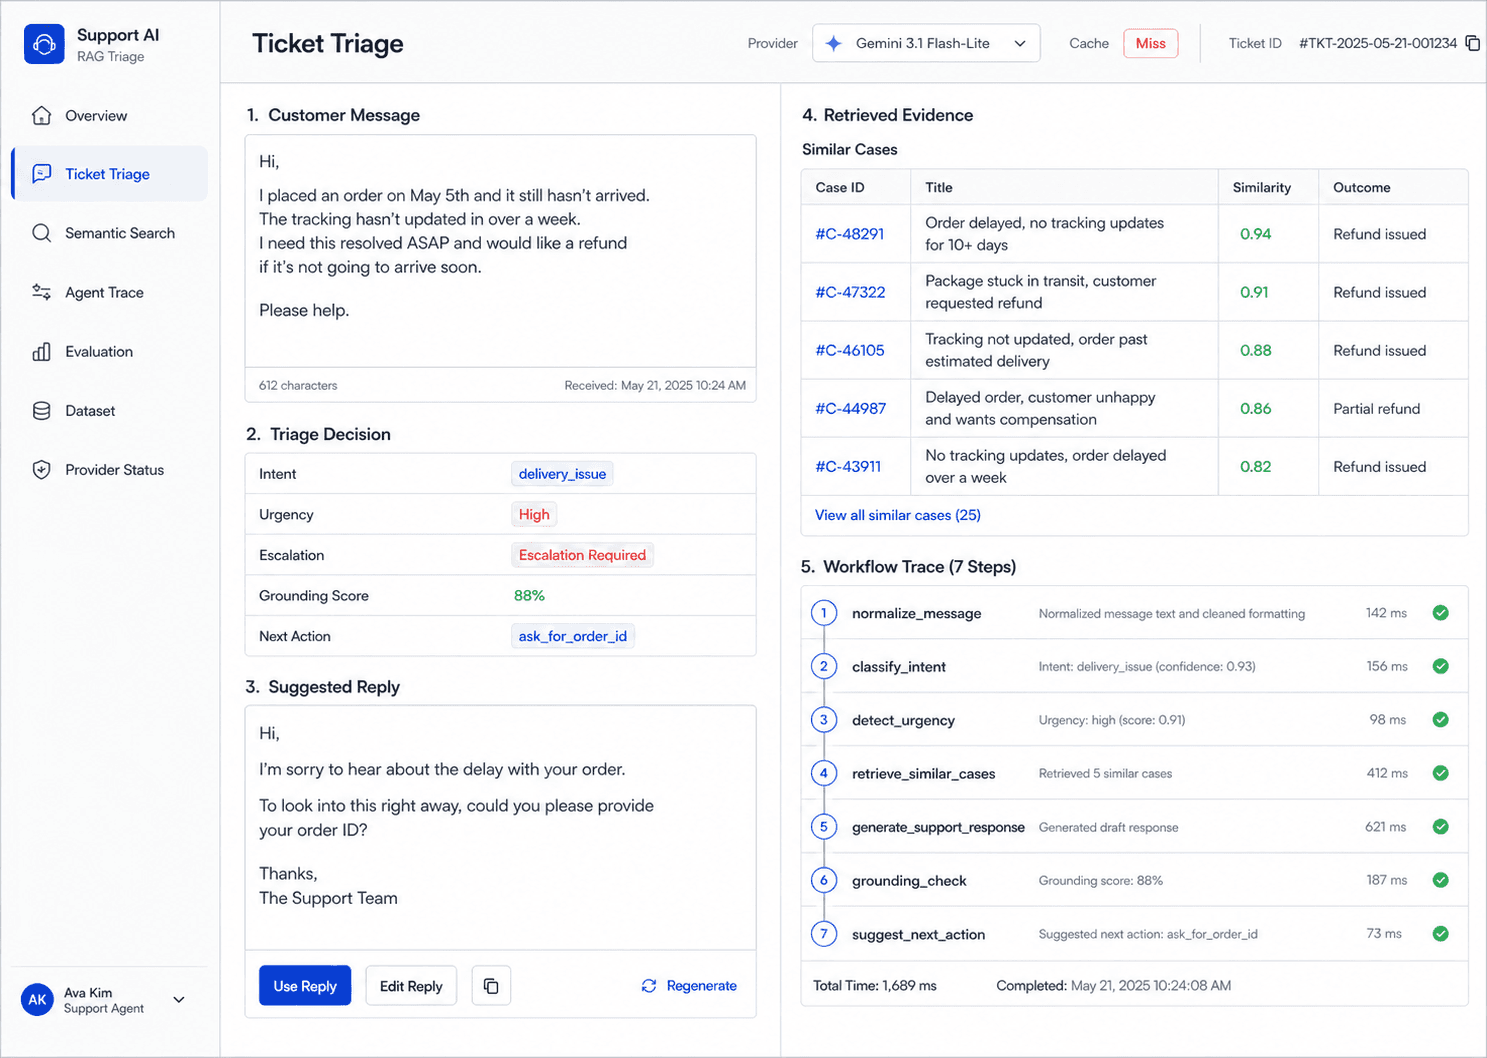Image resolution: width=1487 pixels, height=1058 pixels.
Task: Click step 2 circle for classify_intent
Action: click(x=824, y=666)
